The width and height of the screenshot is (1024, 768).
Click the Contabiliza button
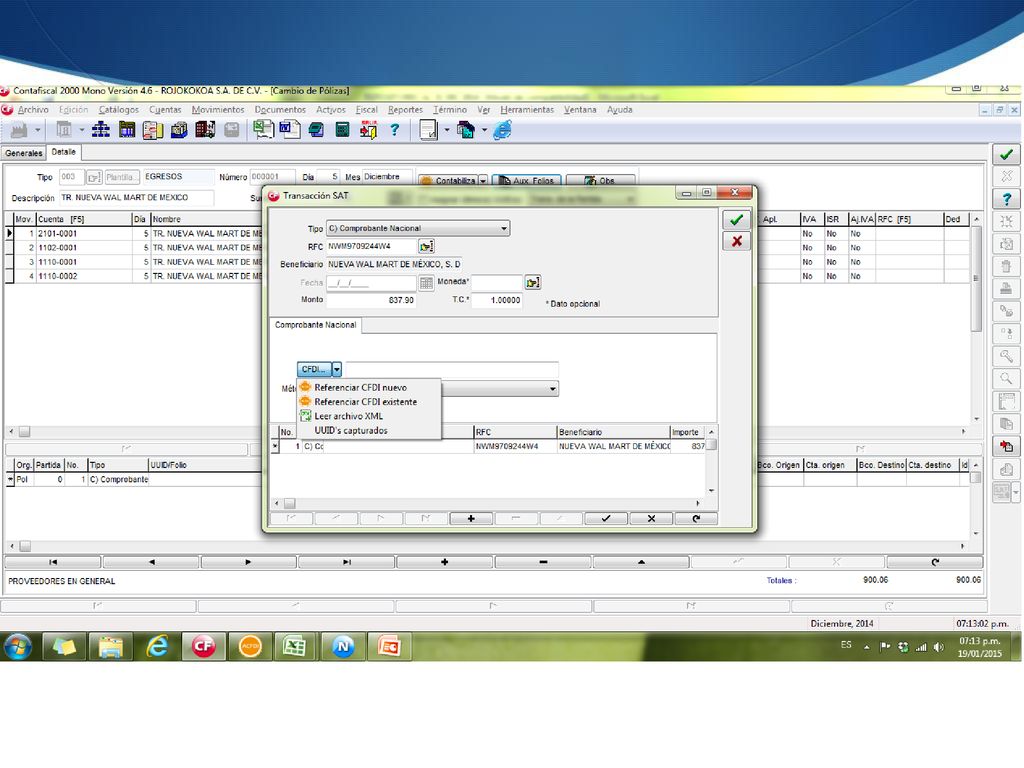(x=449, y=180)
